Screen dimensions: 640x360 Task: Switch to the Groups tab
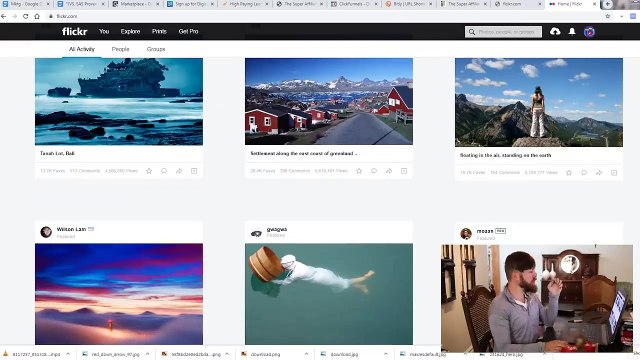pyautogui.click(x=156, y=49)
